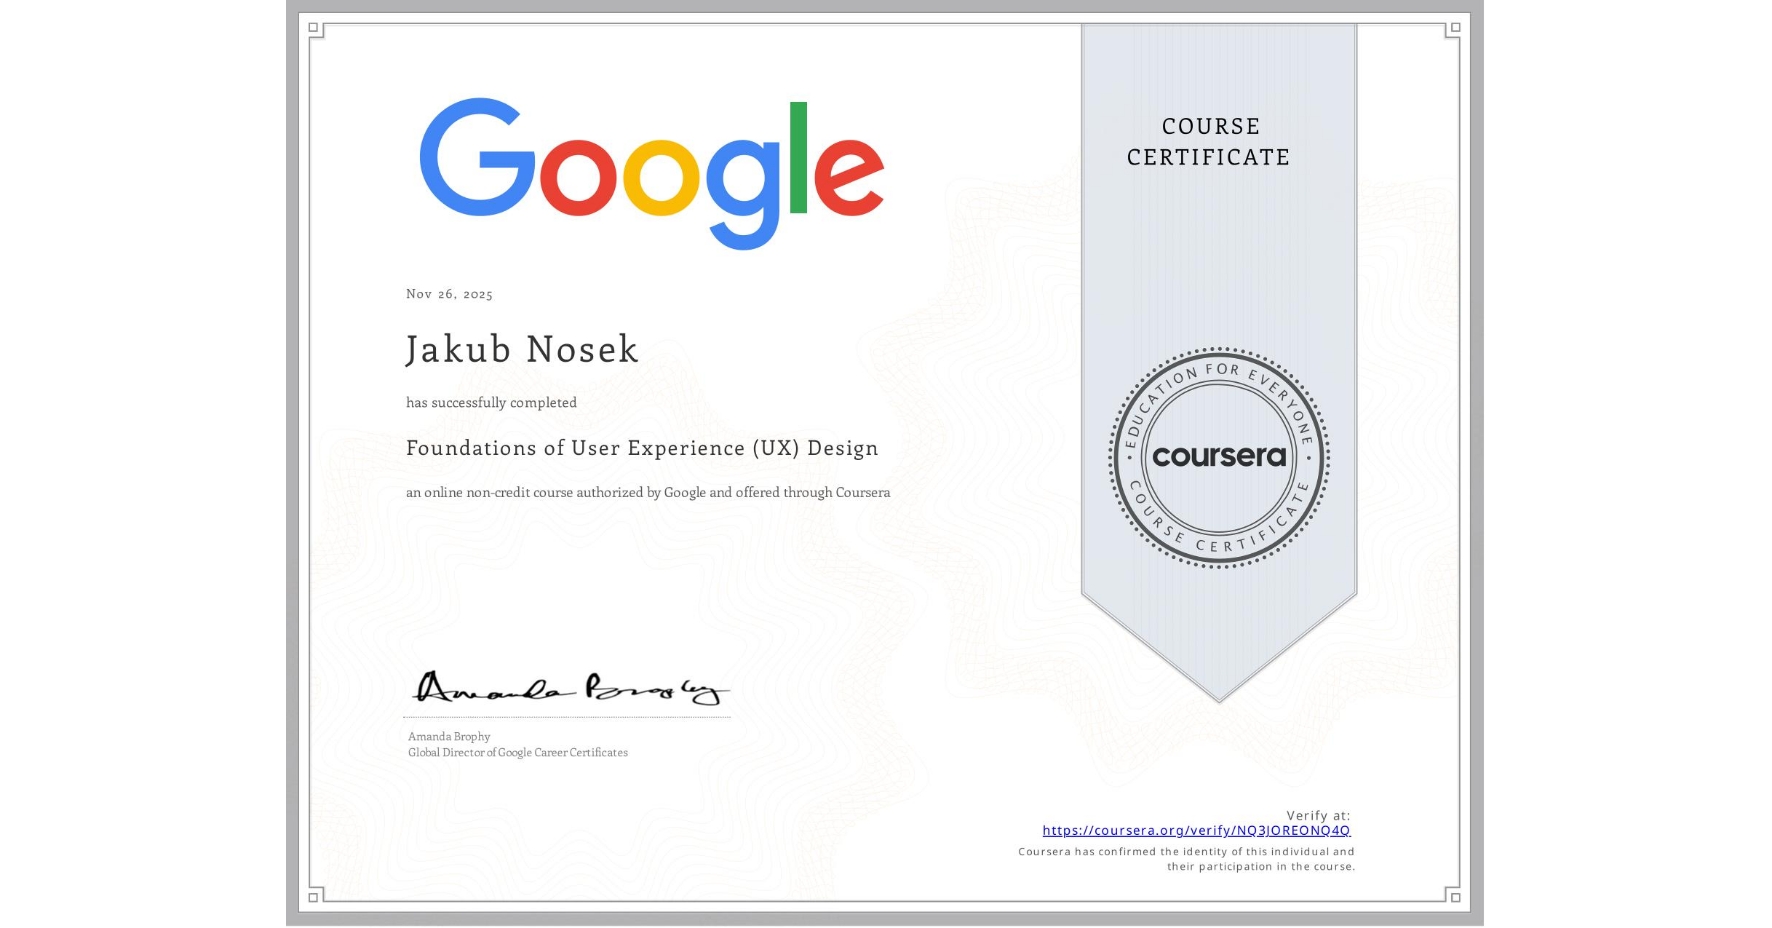
Task: Select the Coursera identity confirmation disclaimer
Action: coord(1185,859)
